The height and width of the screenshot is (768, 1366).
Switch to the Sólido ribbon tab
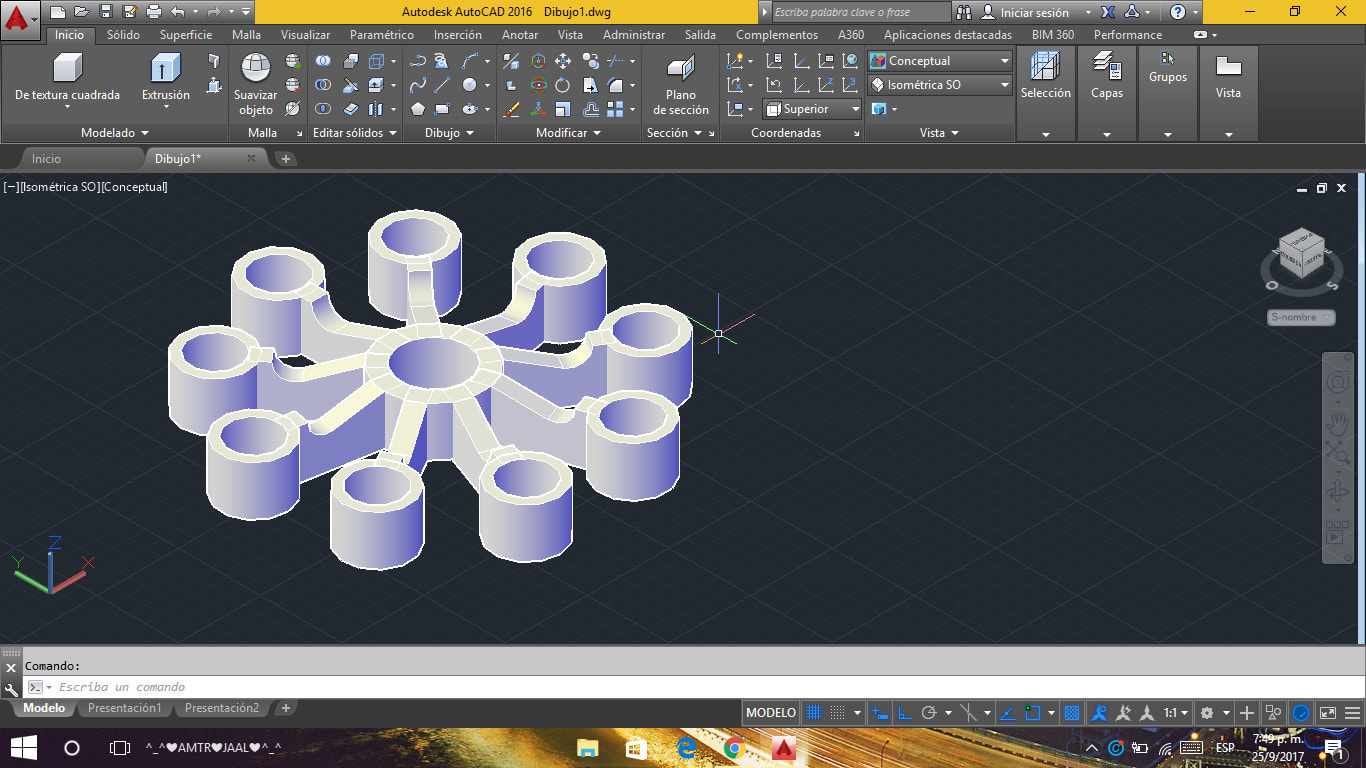tap(123, 35)
